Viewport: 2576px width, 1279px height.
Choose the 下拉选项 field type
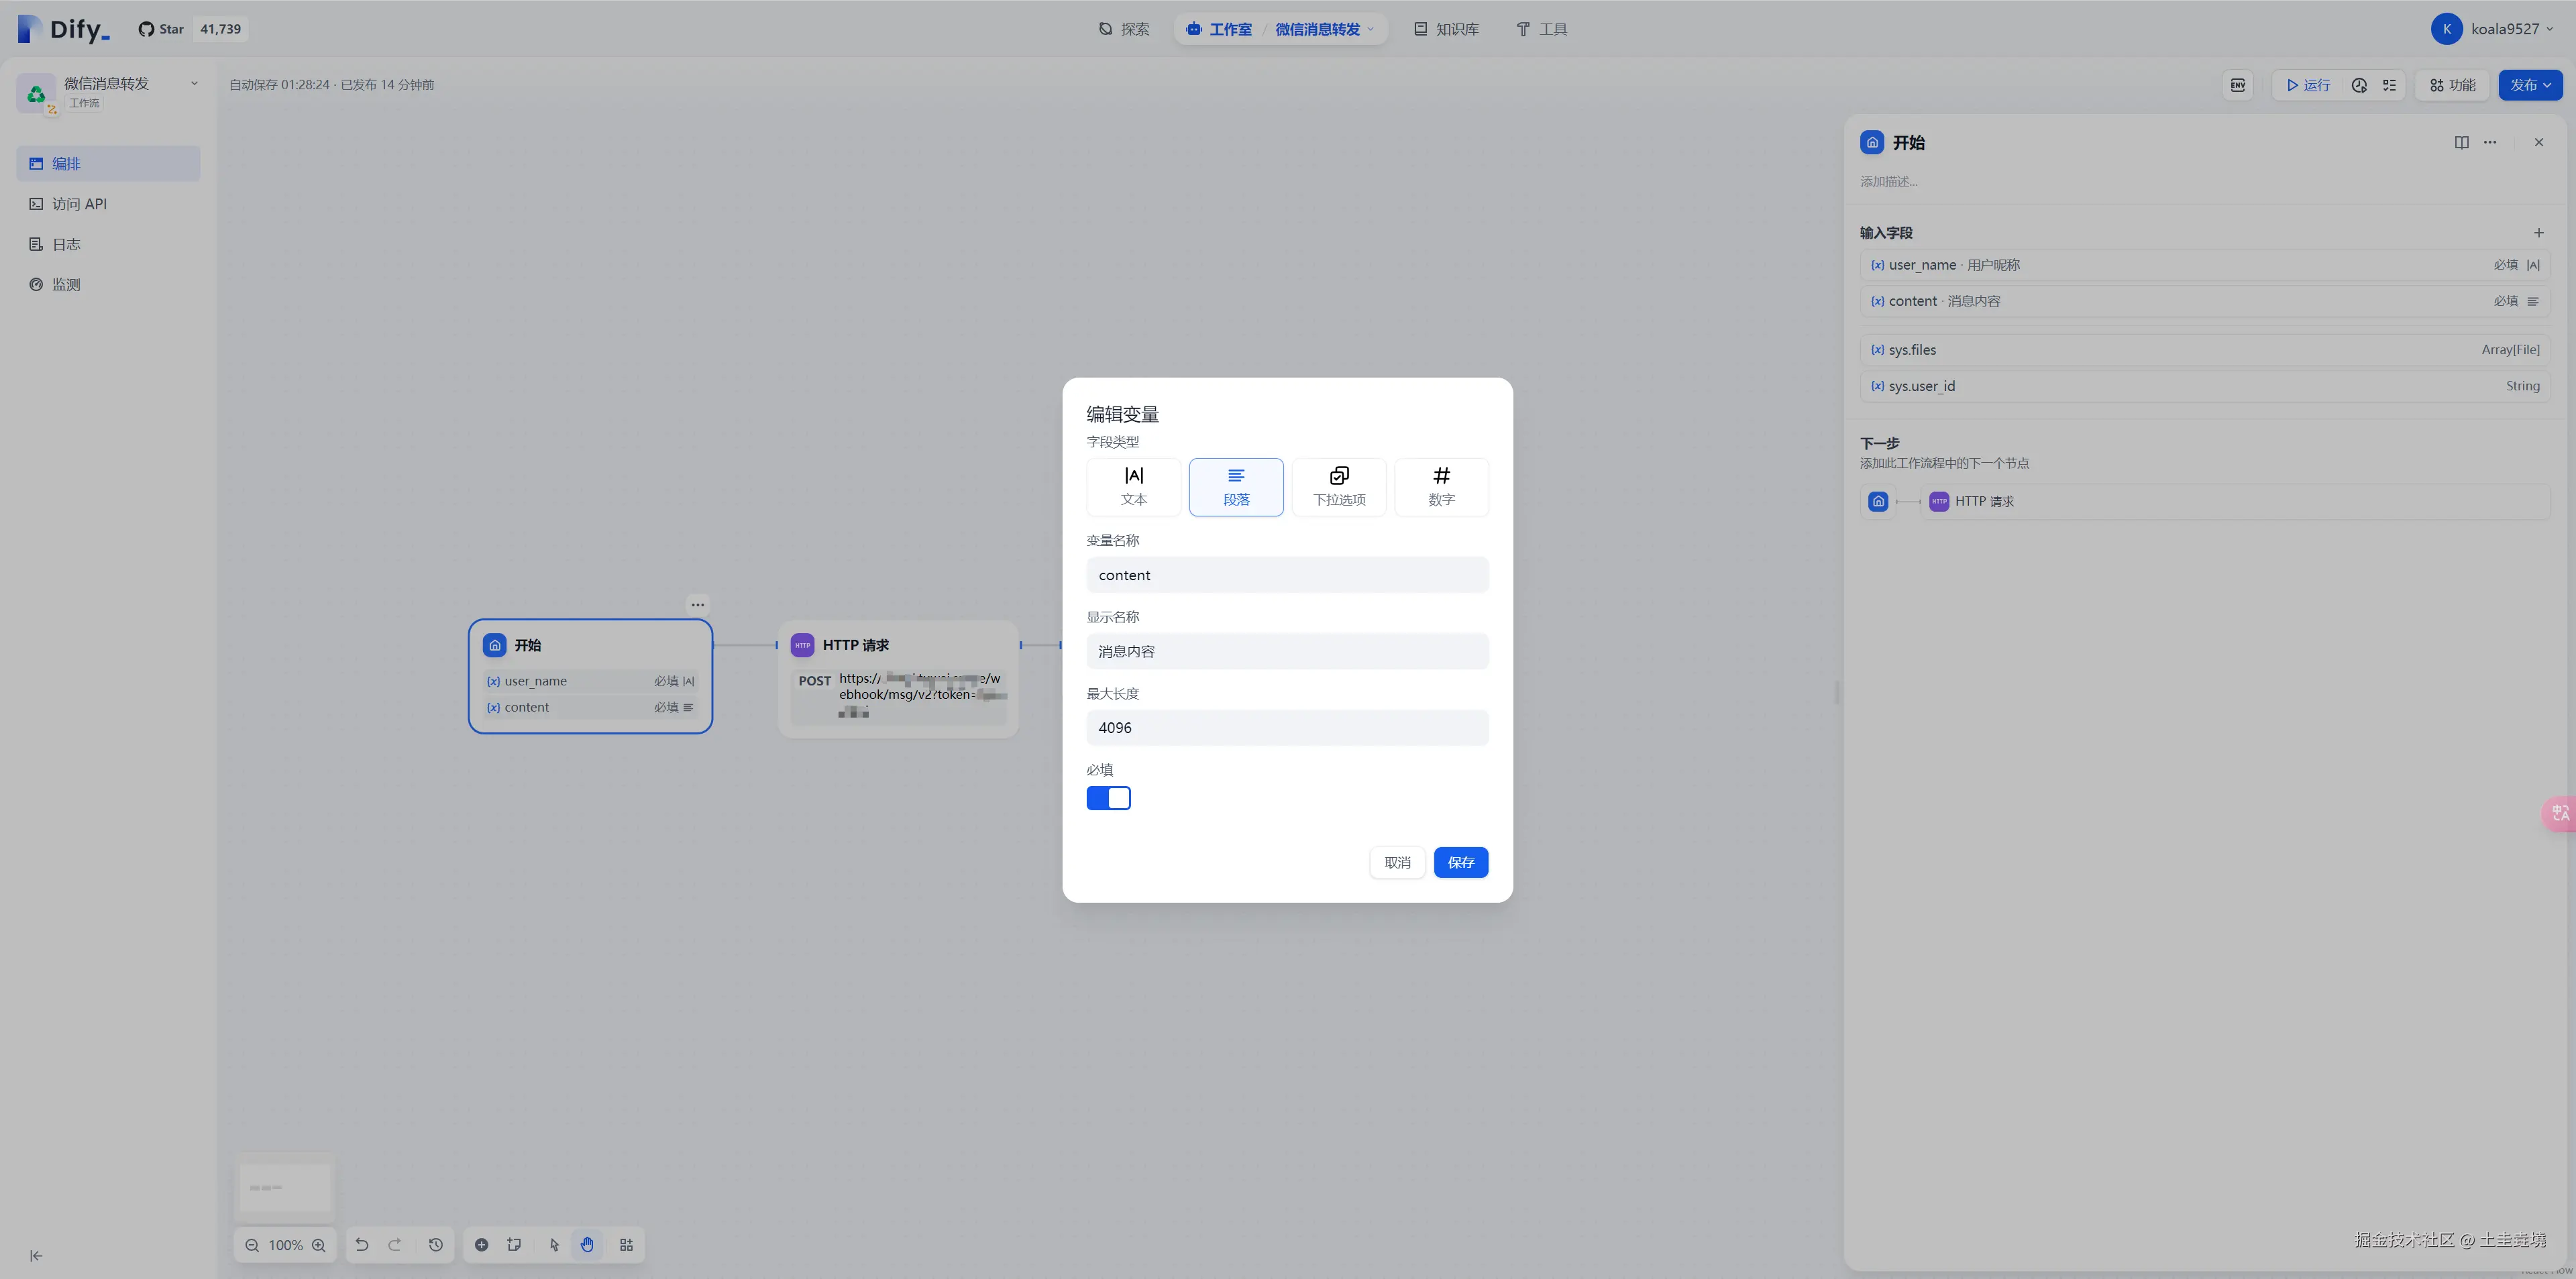click(1338, 487)
